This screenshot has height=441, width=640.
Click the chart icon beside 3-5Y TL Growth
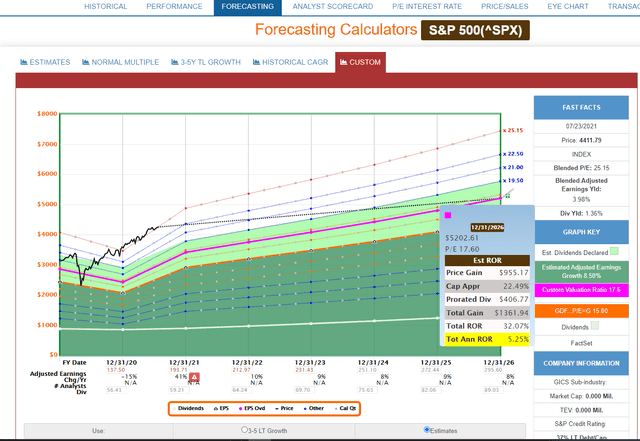click(175, 62)
